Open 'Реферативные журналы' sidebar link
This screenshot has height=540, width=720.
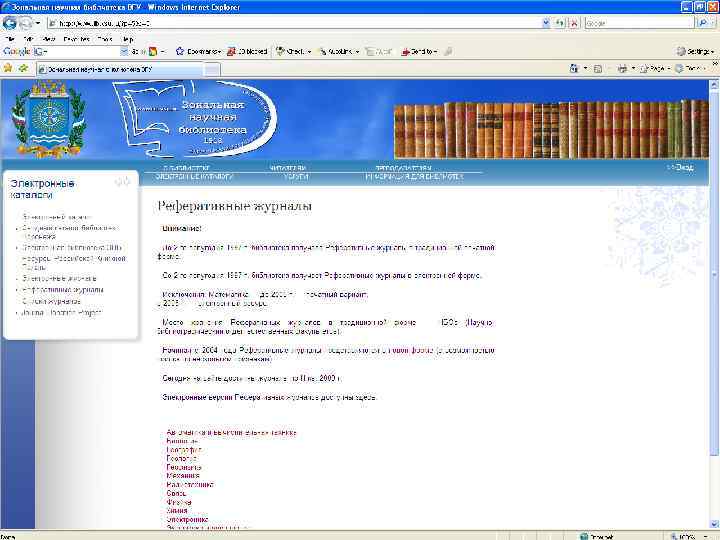click(x=63, y=290)
